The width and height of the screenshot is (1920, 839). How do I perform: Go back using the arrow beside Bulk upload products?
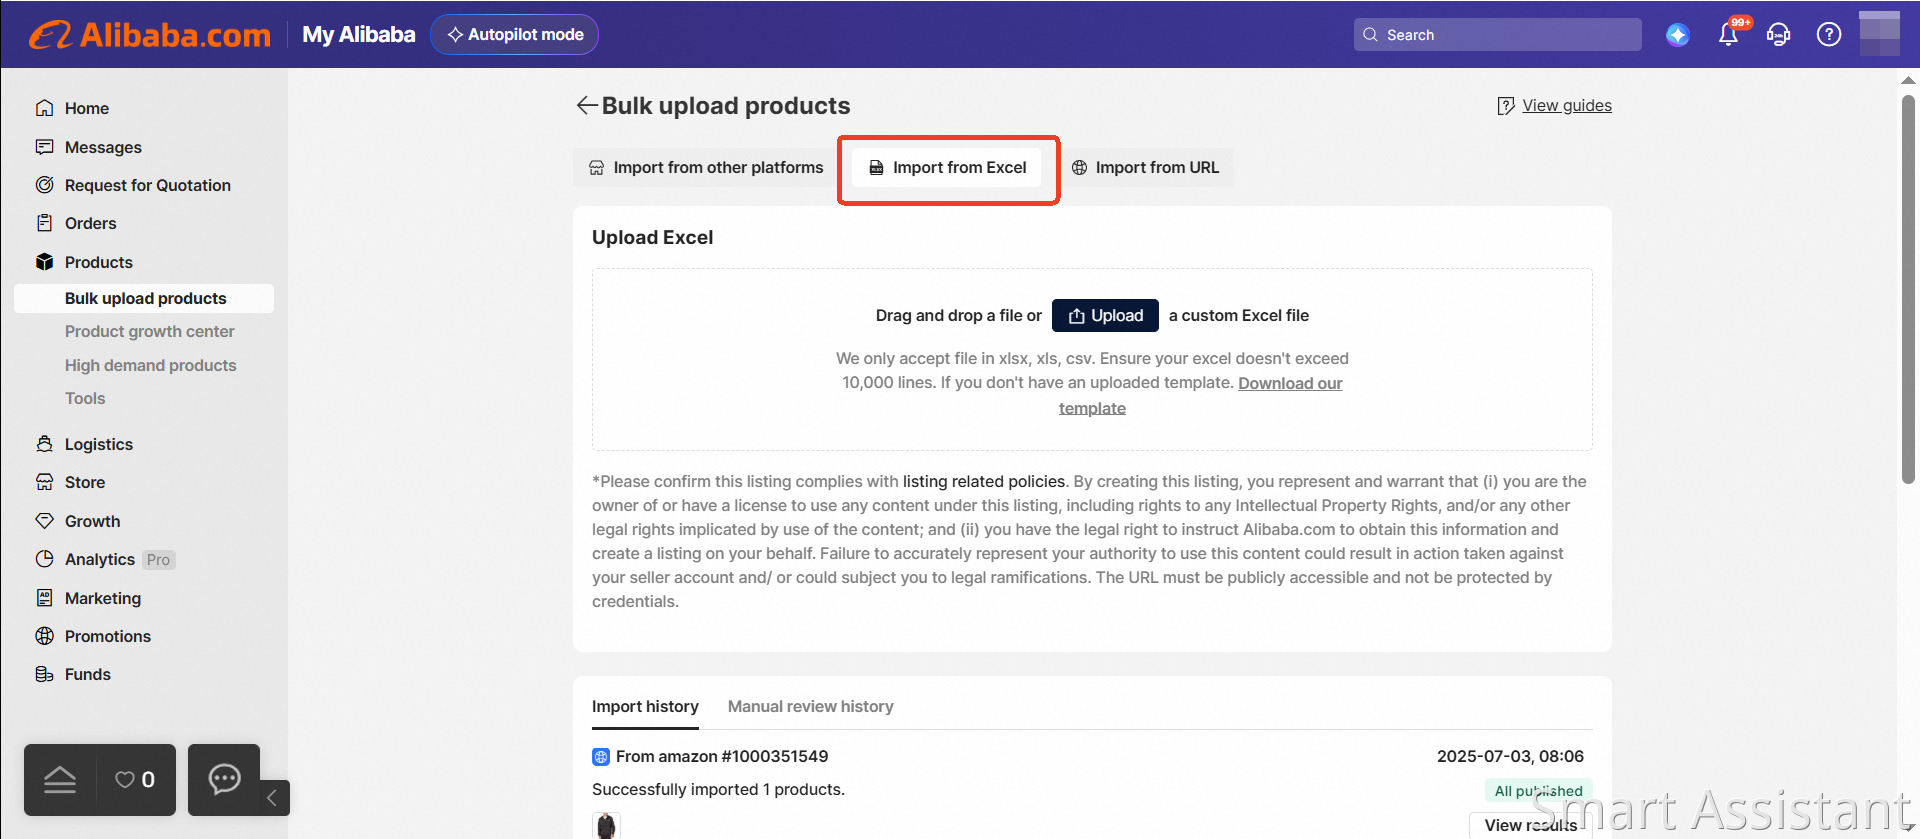[587, 105]
